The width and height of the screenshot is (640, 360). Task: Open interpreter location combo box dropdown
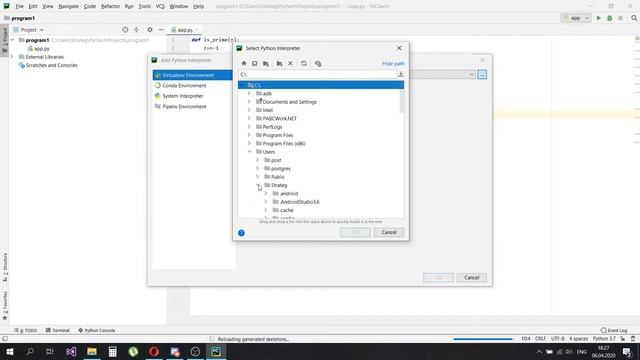(x=471, y=74)
